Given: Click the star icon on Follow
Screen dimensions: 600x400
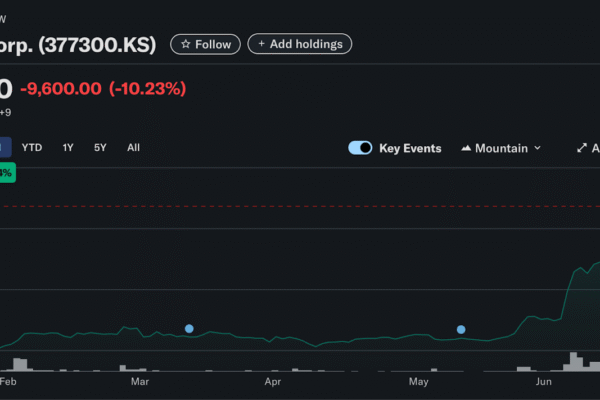Looking at the screenshot, I should click(x=185, y=44).
